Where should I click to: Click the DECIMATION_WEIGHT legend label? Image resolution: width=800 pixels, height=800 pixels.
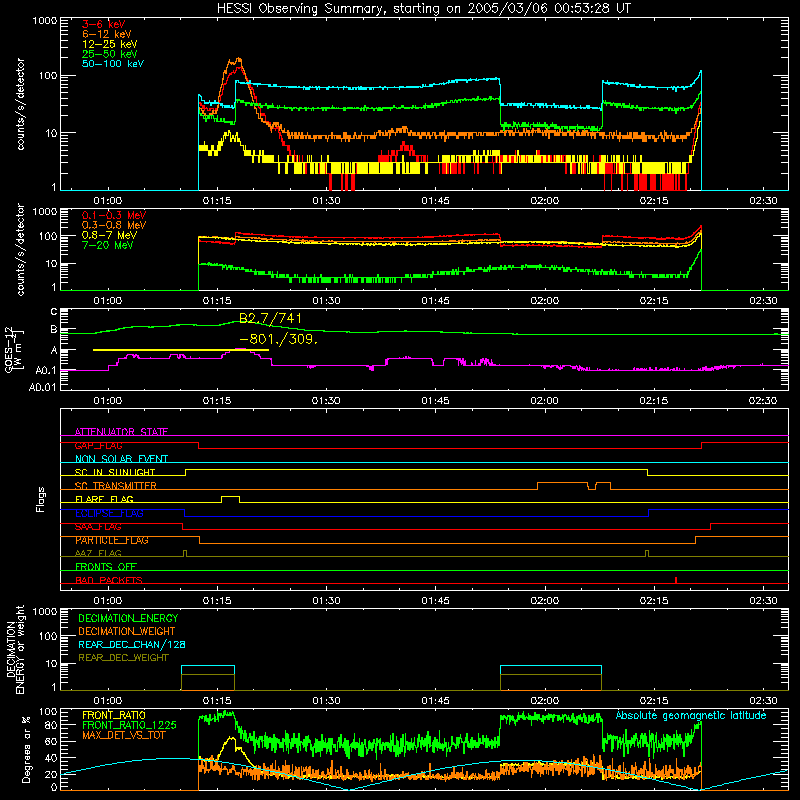tap(127, 631)
